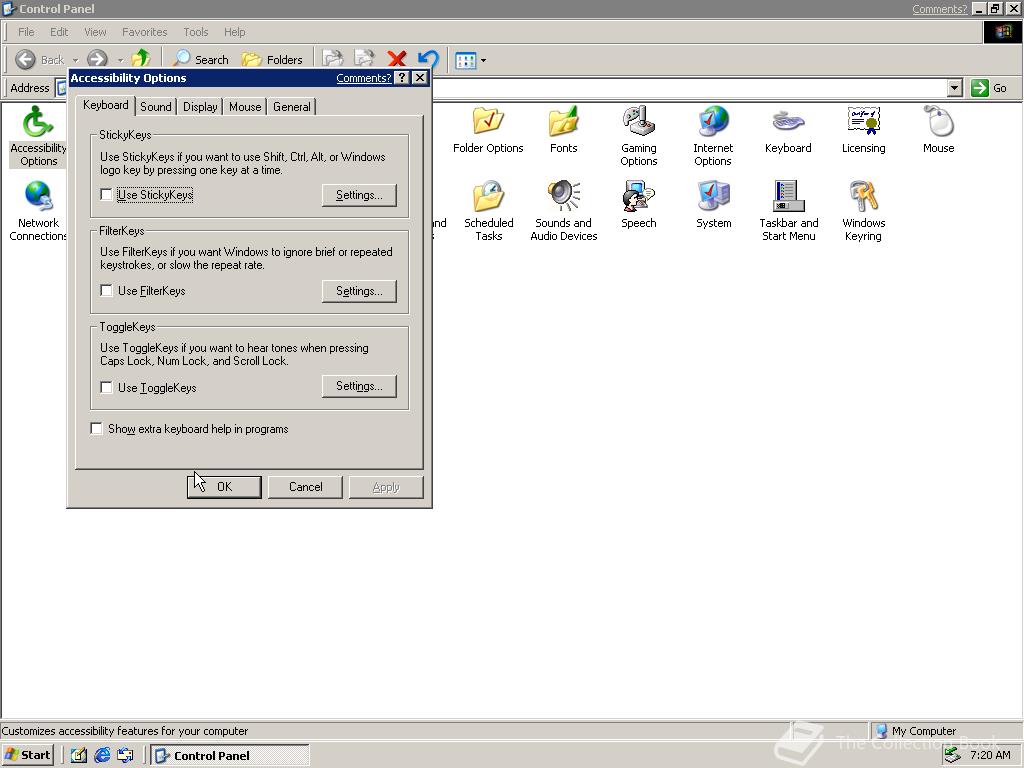Image resolution: width=1024 pixels, height=768 pixels.
Task: Open the Fonts folder icon
Action: pos(563,130)
